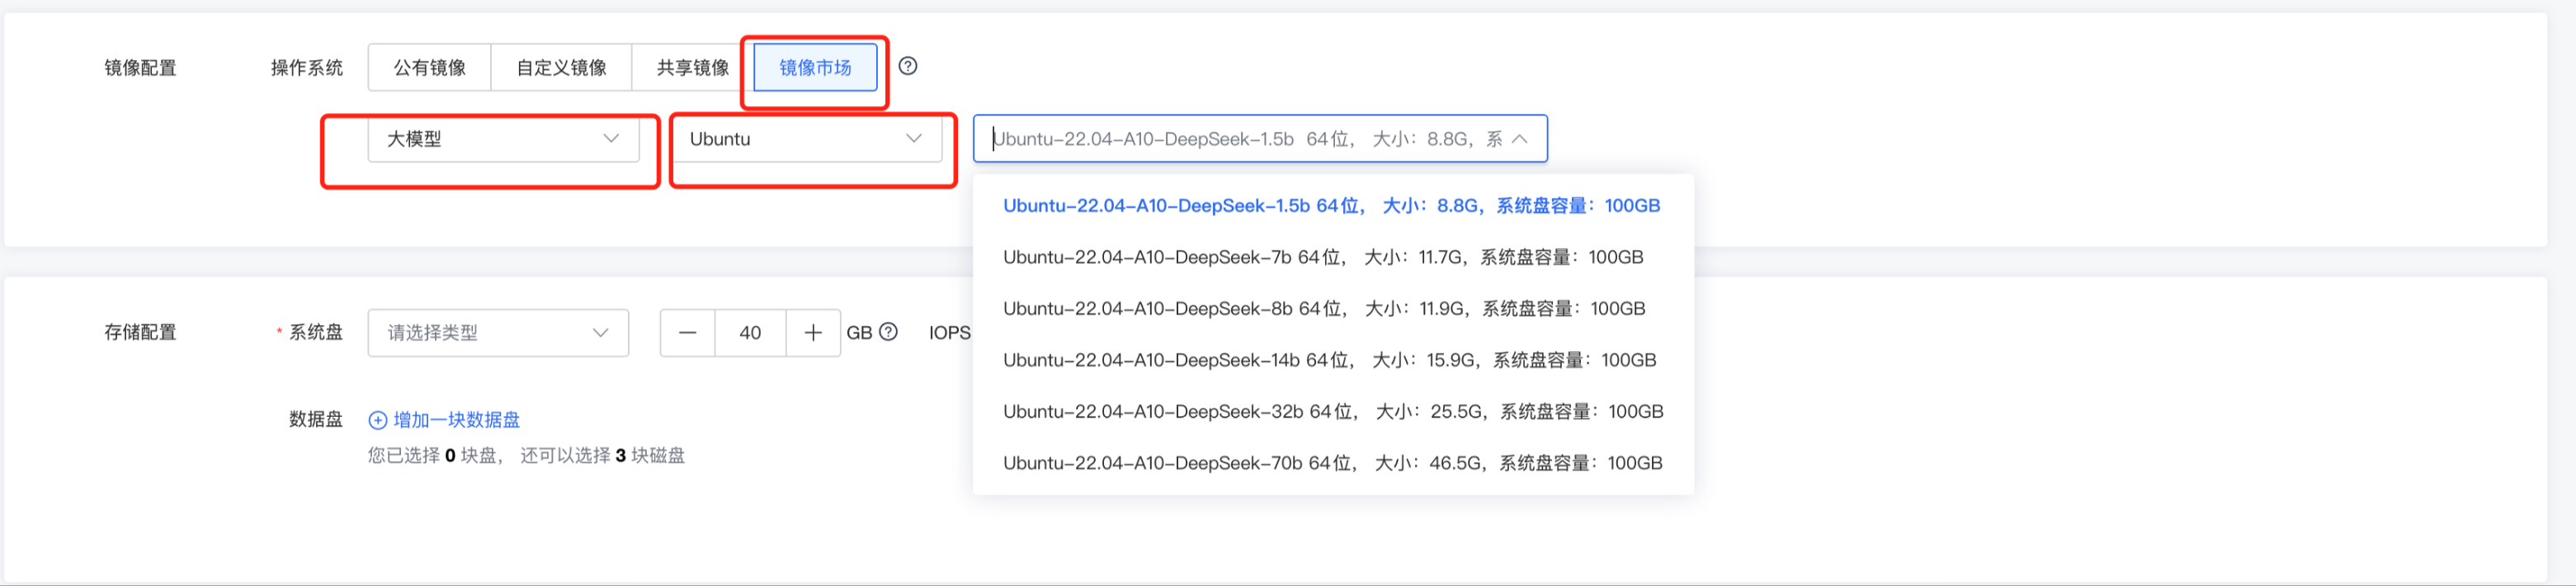Viewport: 2576px width, 586px height.
Task: Choose the DeepSeek-70b image option
Action: (1332, 463)
